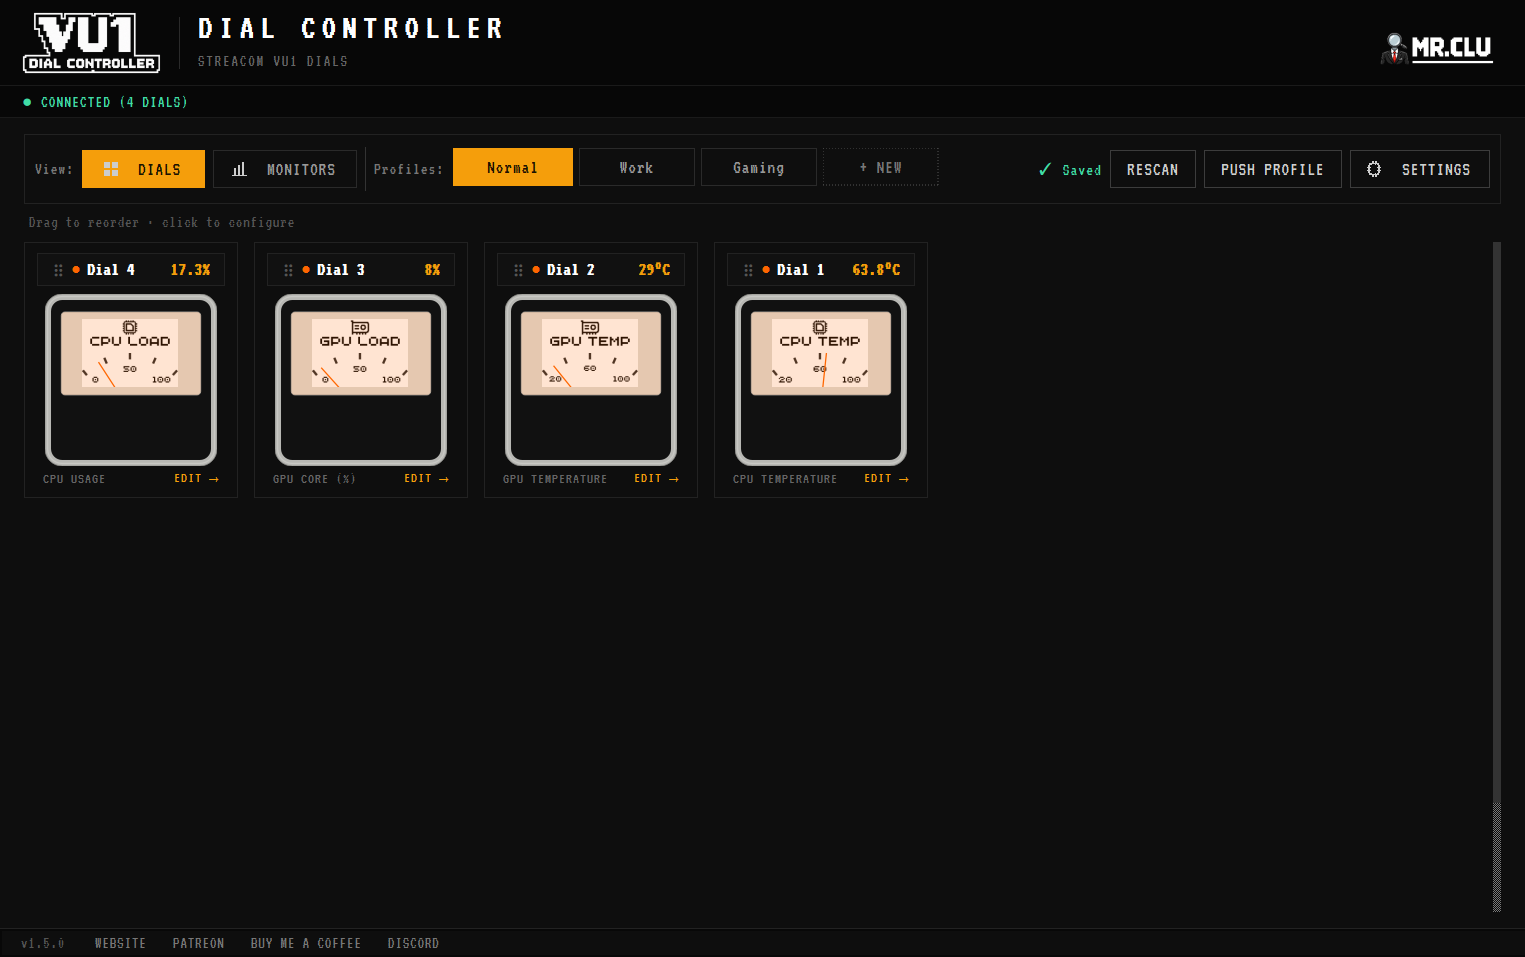
Task: Click the Dial 3 value 8%
Action: (432, 270)
